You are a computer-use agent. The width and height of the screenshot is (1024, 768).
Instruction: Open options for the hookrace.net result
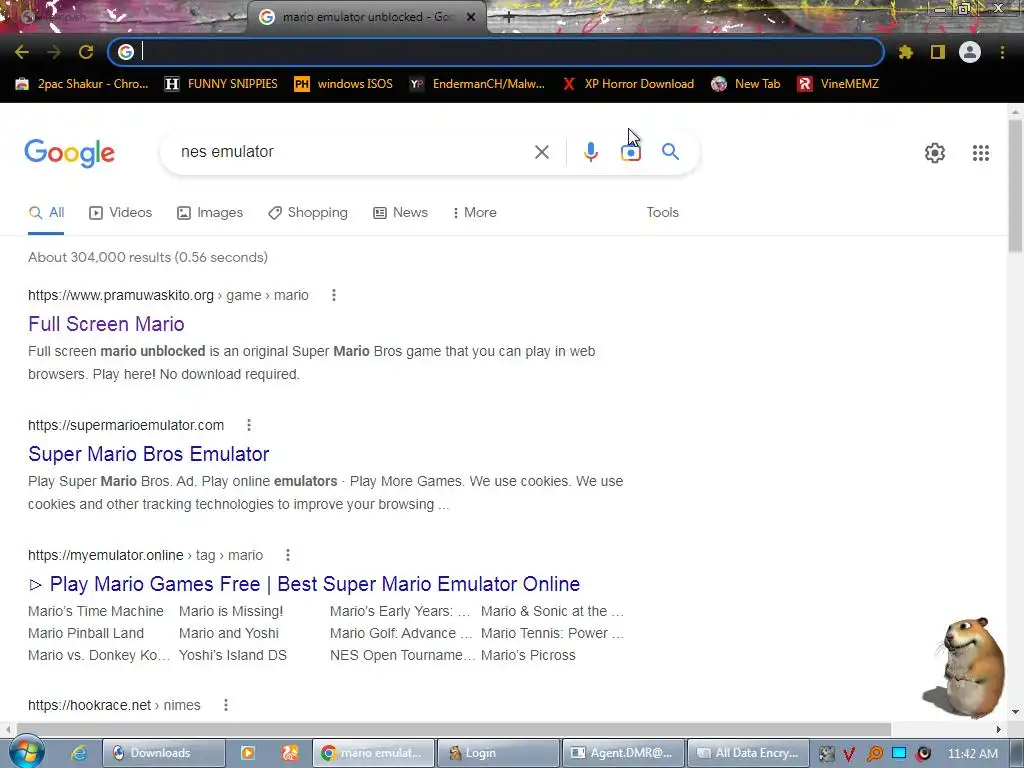[226, 705]
